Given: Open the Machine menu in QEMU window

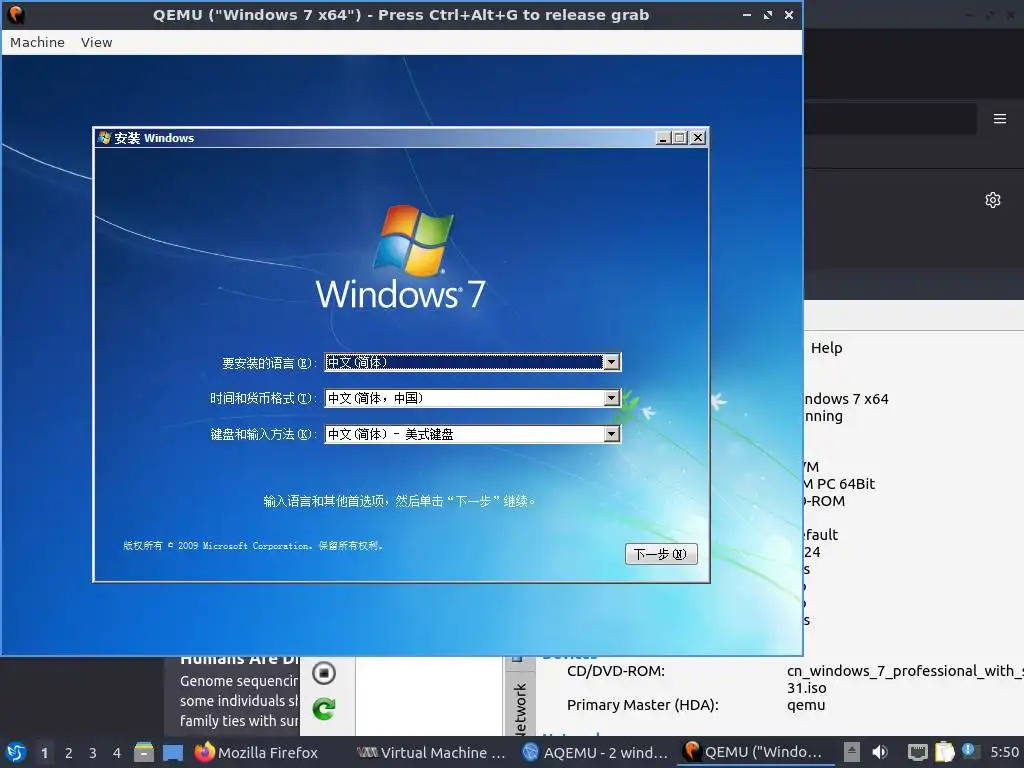Looking at the screenshot, I should pos(37,42).
